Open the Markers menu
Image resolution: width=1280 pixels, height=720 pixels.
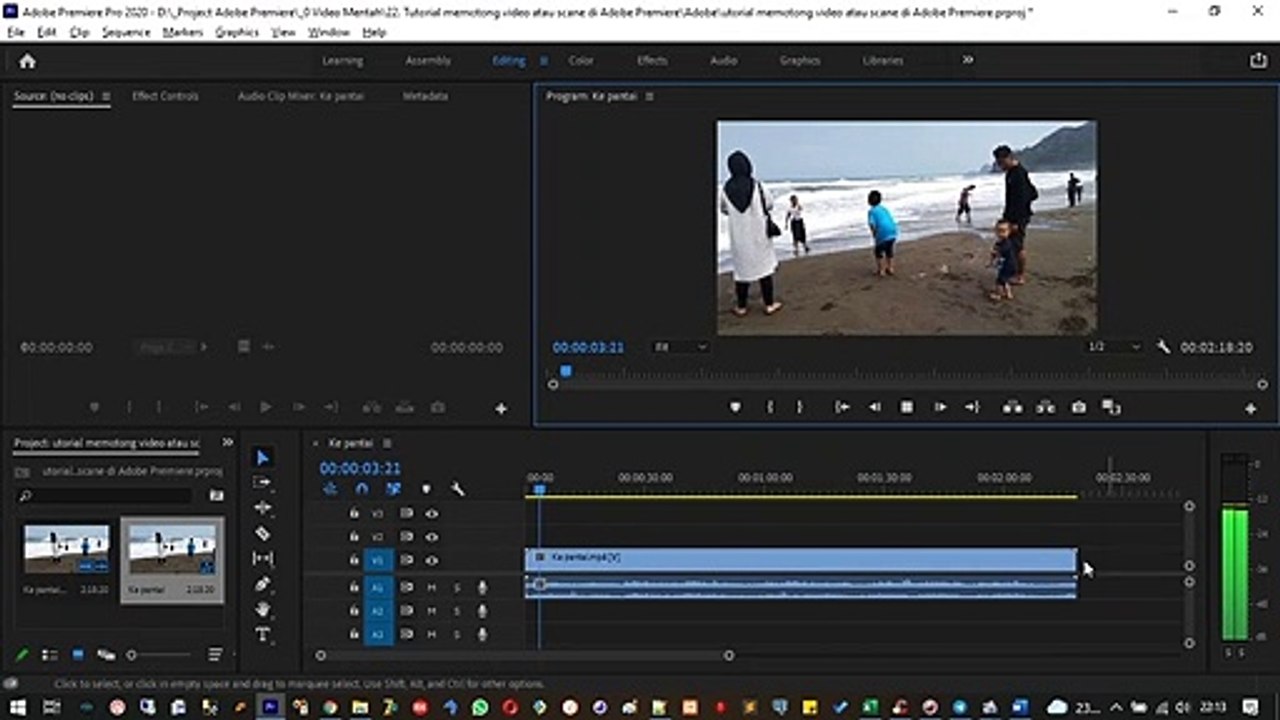[x=182, y=32]
